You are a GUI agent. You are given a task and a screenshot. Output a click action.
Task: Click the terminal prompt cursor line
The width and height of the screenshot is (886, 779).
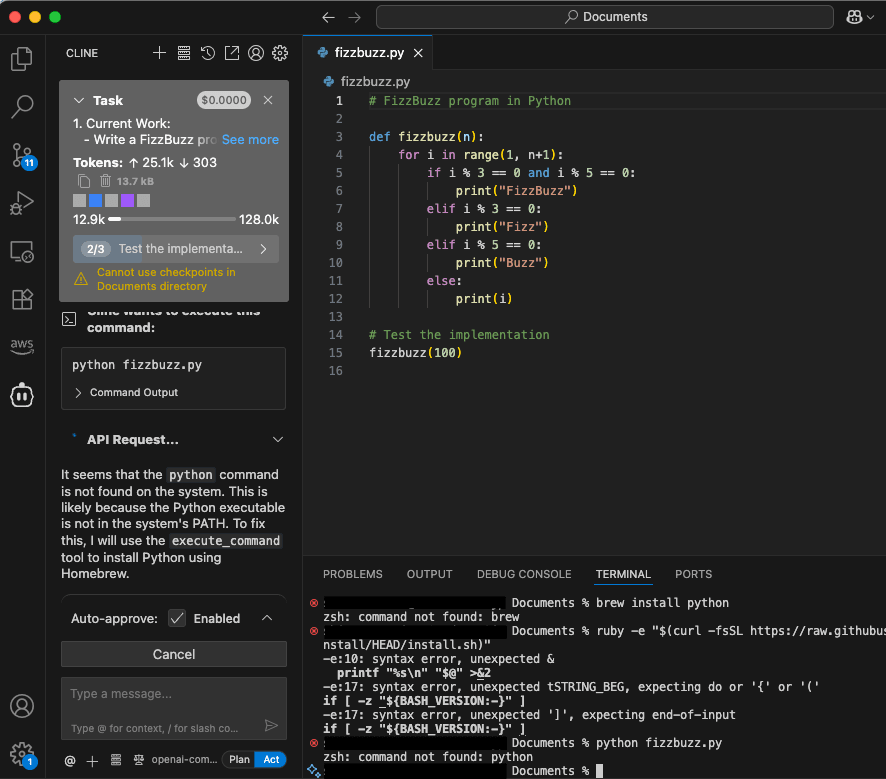pos(599,771)
